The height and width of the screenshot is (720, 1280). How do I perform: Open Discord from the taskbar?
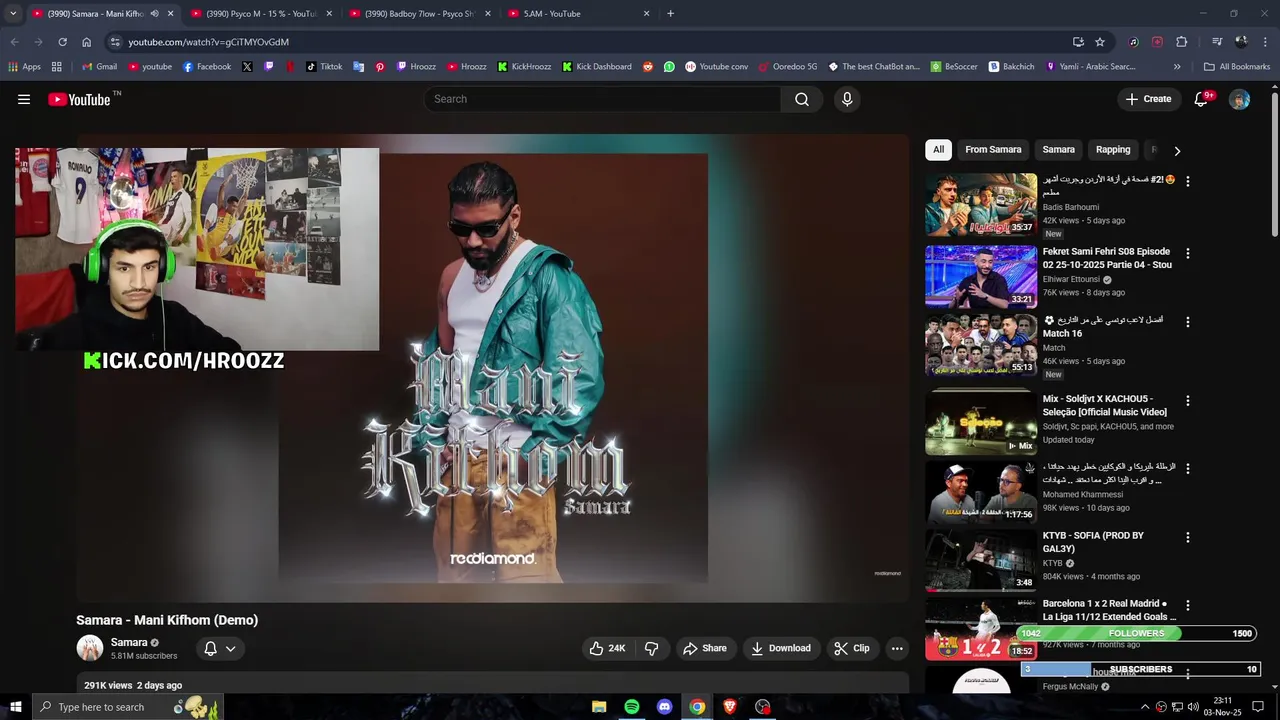point(665,707)
